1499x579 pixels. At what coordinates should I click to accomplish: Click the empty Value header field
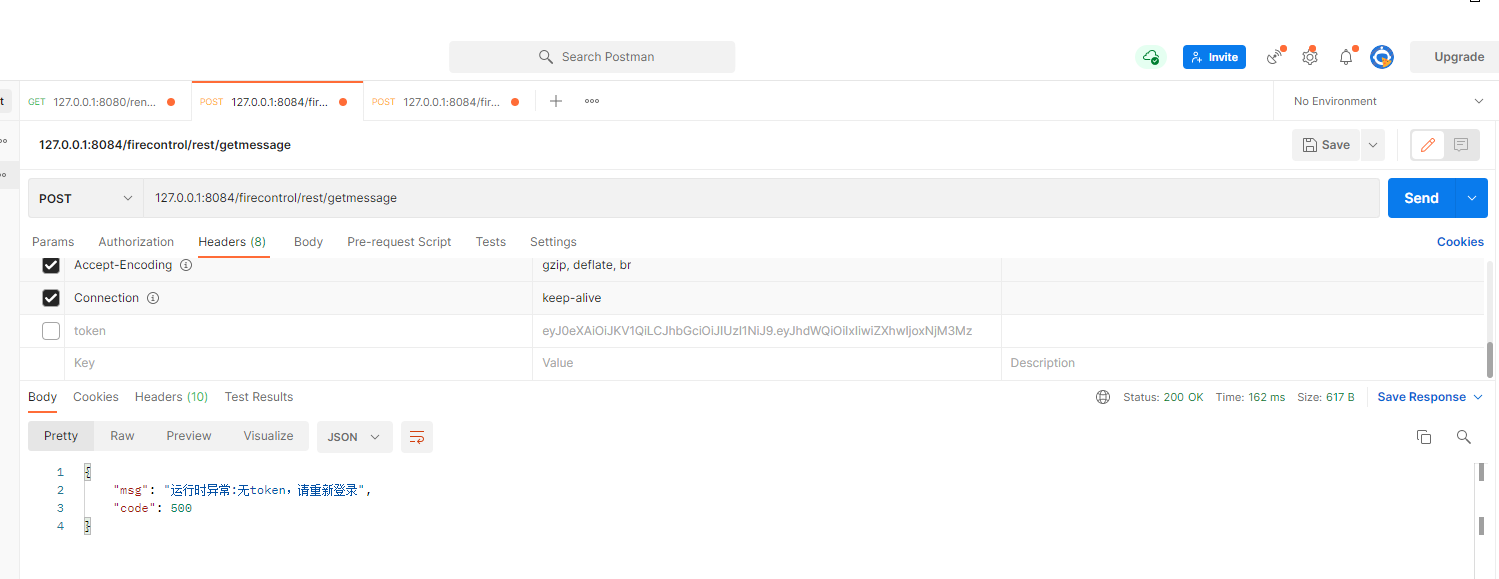766,363
